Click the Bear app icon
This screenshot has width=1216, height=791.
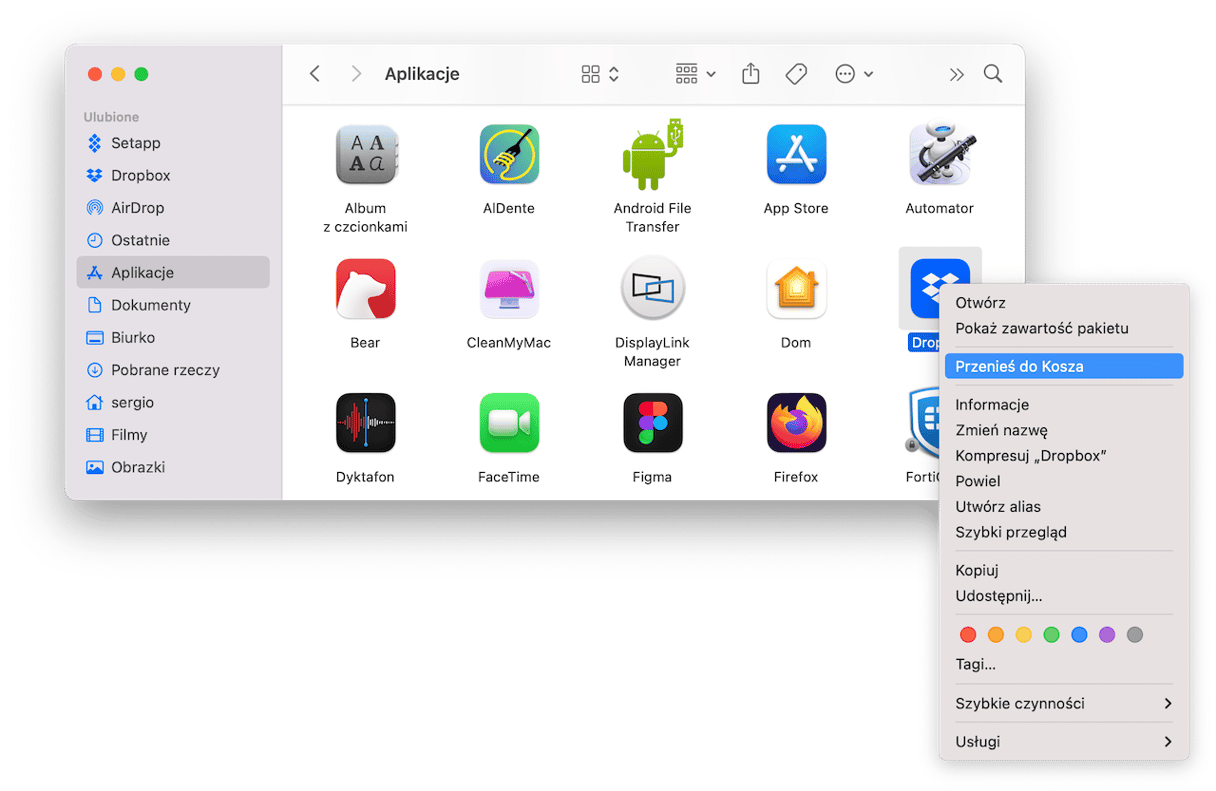pyautogui.click(x=365, y=289)
